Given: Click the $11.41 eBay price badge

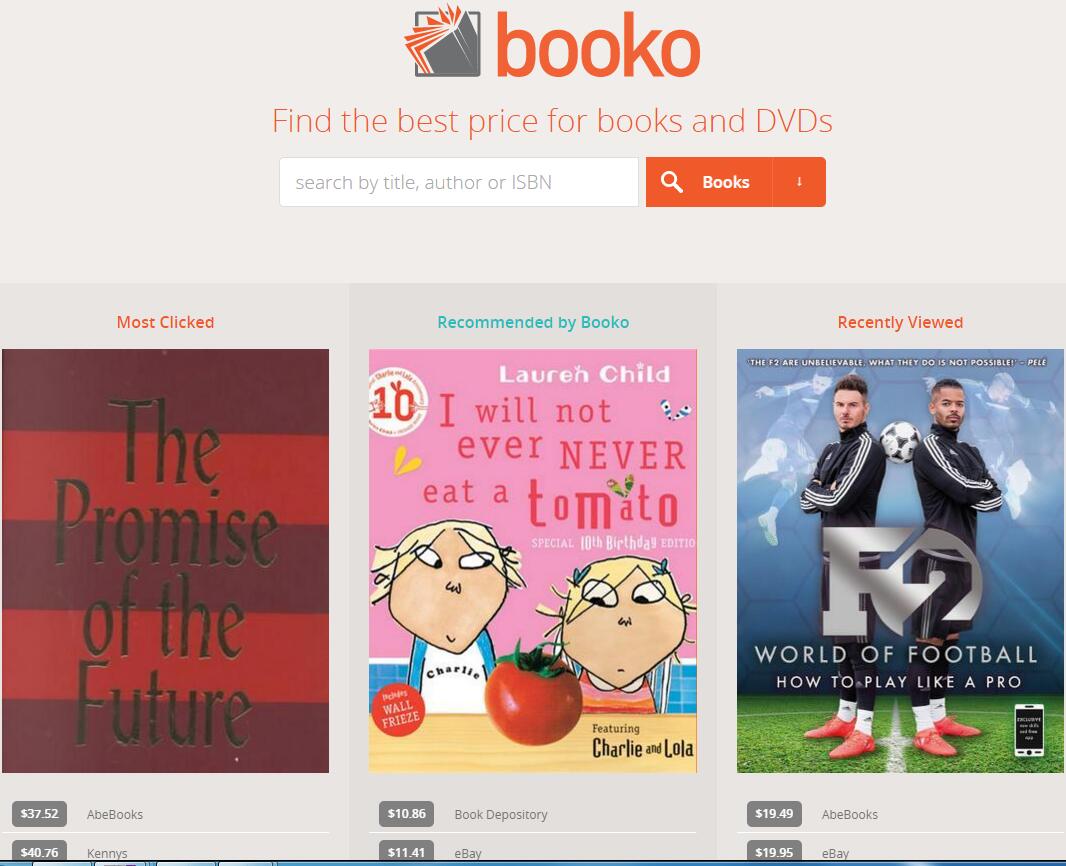Looking at the screenshot, I should pyautogui.click(x=407, y=851).
